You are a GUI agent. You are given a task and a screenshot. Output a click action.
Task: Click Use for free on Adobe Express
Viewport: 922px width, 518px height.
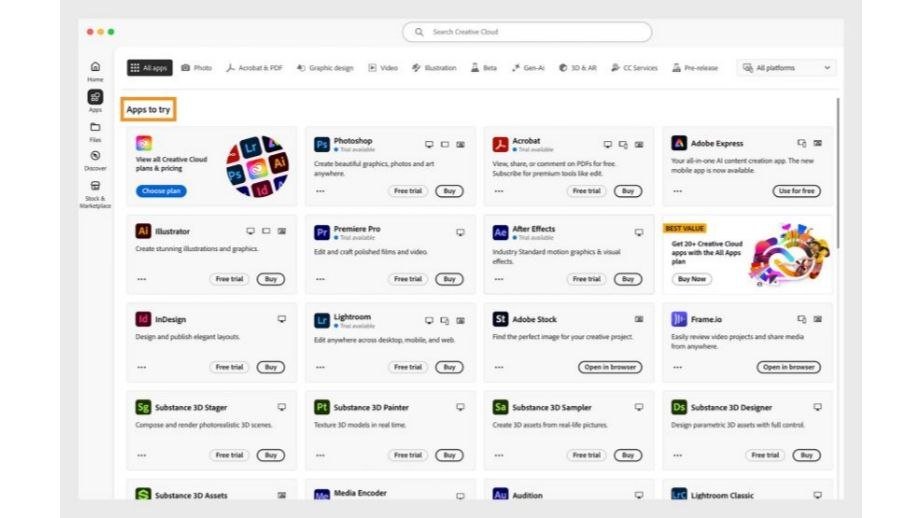797,191
